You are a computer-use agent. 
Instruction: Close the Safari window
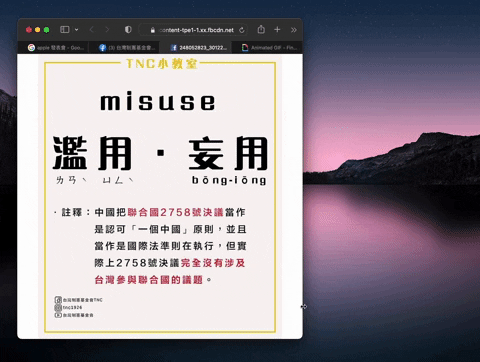point(29,30)
